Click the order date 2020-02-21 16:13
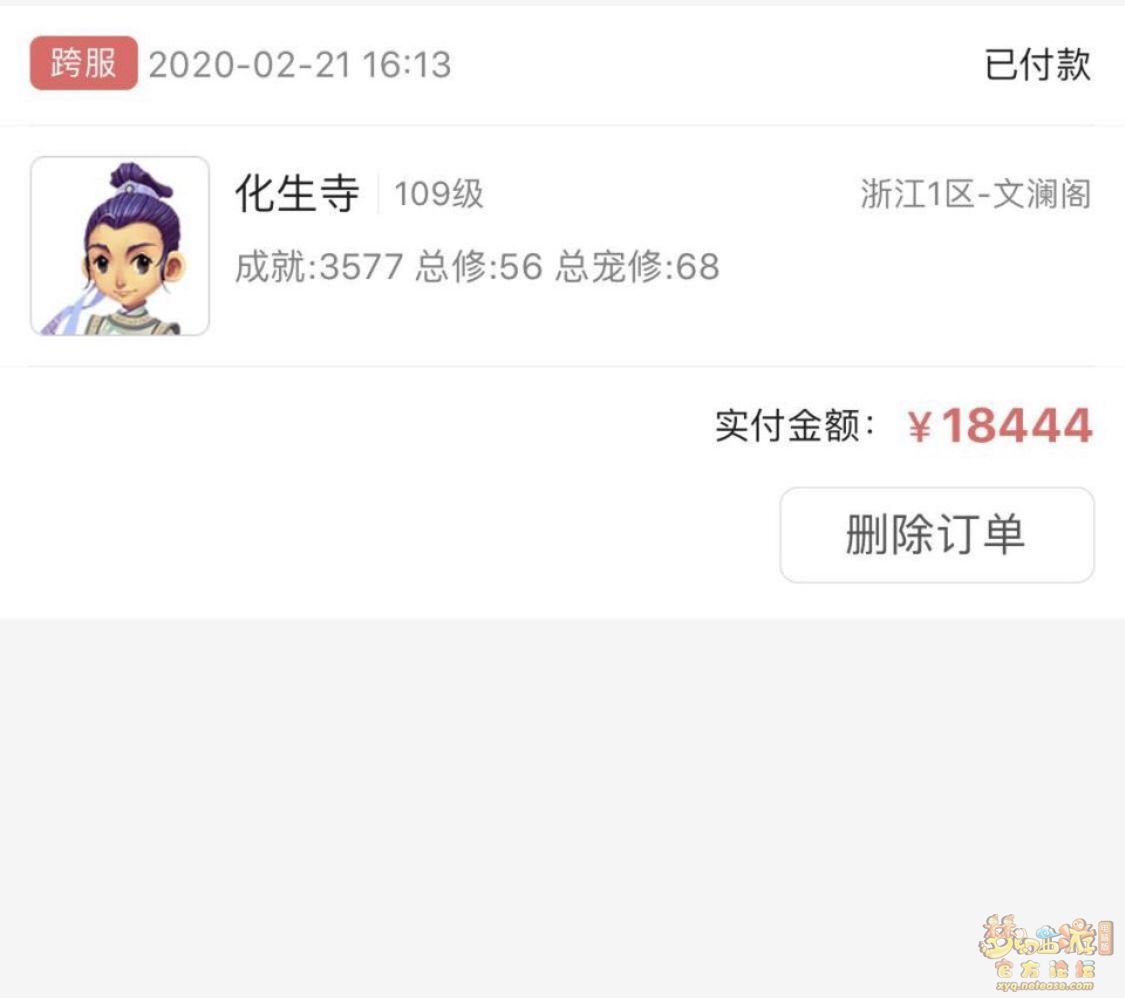Screen dimensions: 1125x998 click(x=300, y=65)
